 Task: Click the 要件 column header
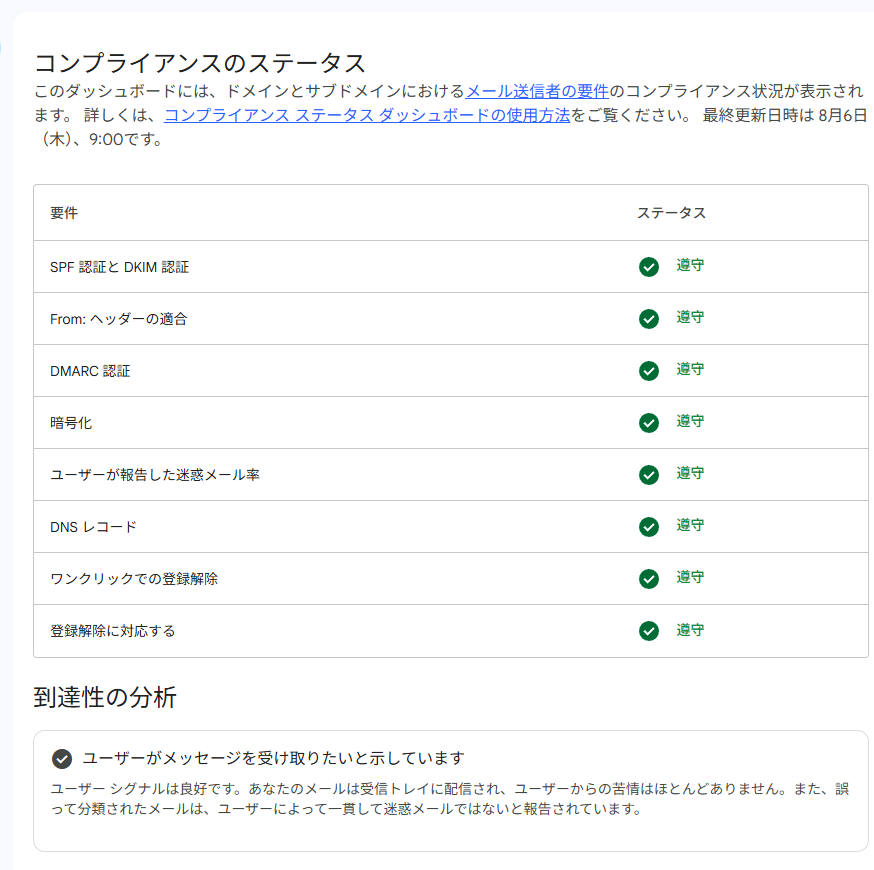click(x=64, y=213)
